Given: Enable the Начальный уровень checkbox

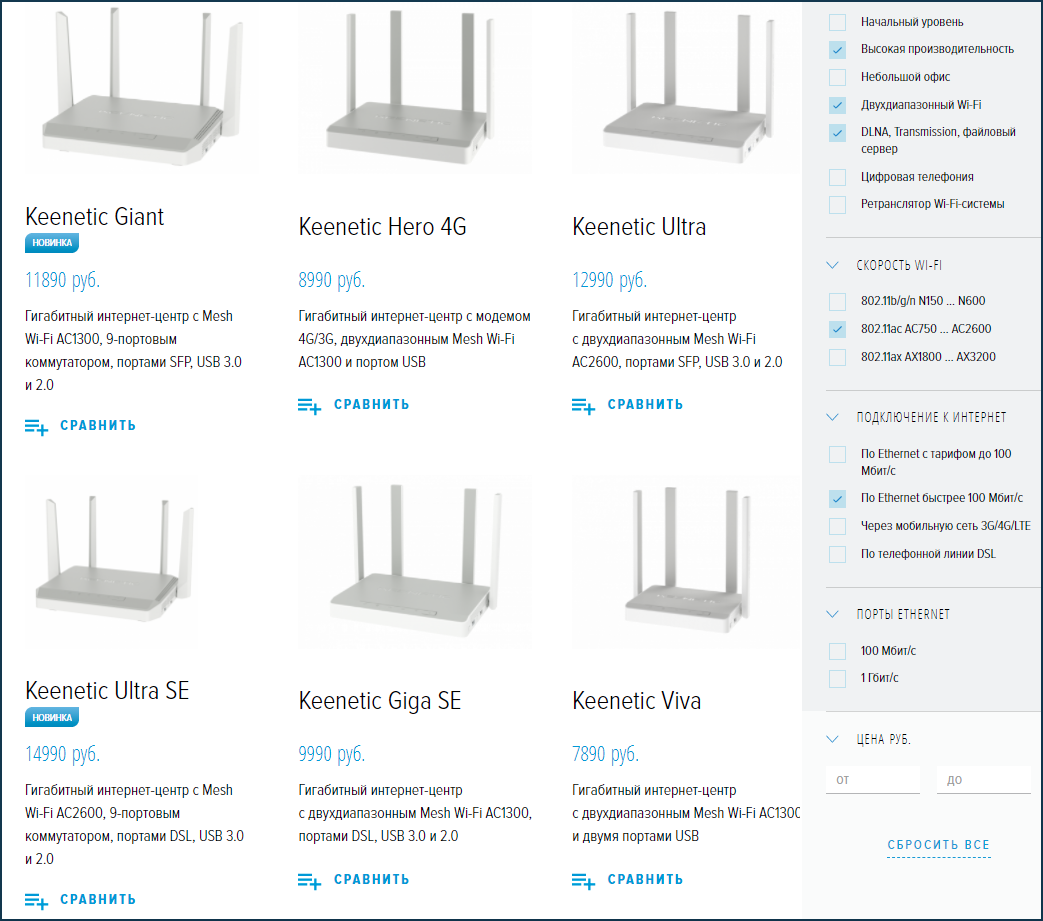Looking at the screenshot, I should point(837,22).
